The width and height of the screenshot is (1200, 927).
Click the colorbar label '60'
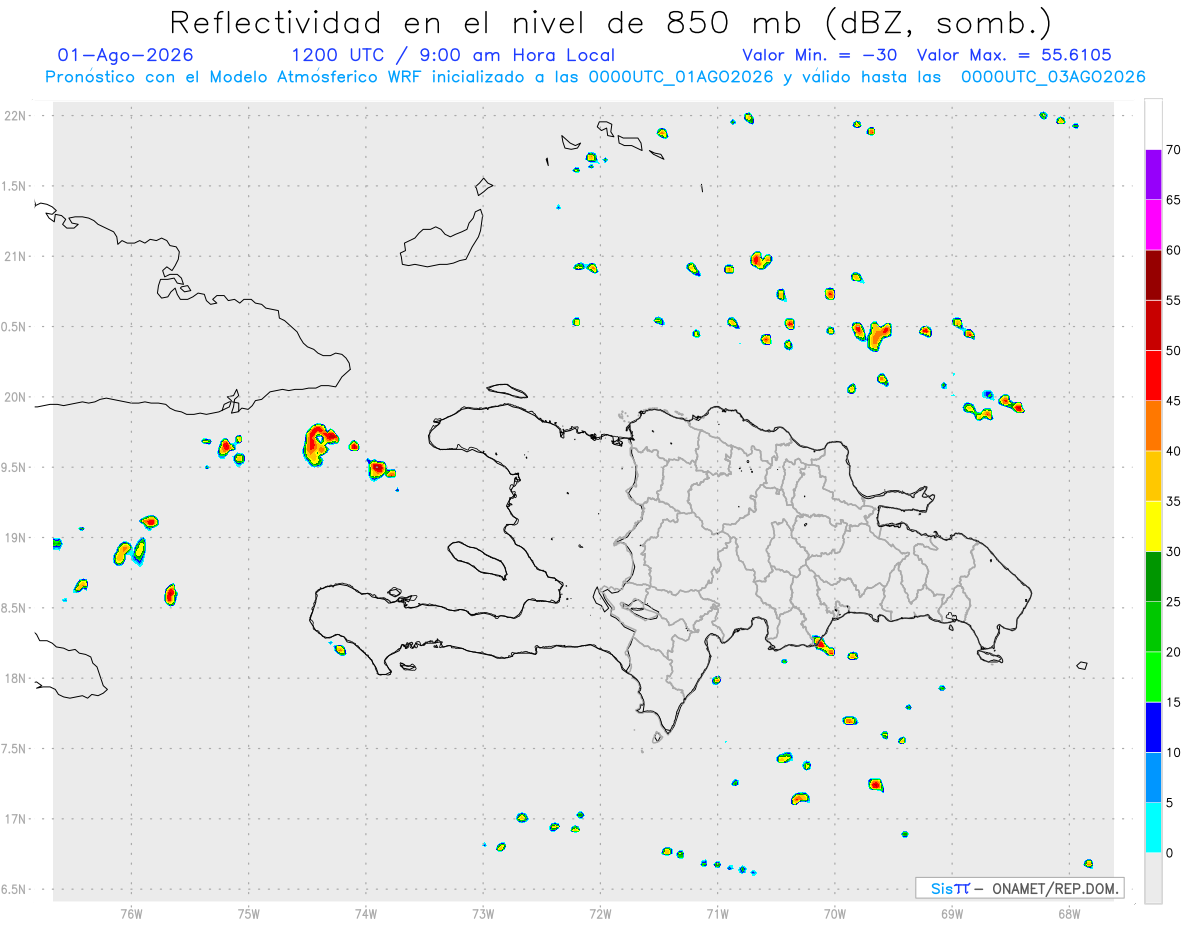click(x=1173, y=250)
